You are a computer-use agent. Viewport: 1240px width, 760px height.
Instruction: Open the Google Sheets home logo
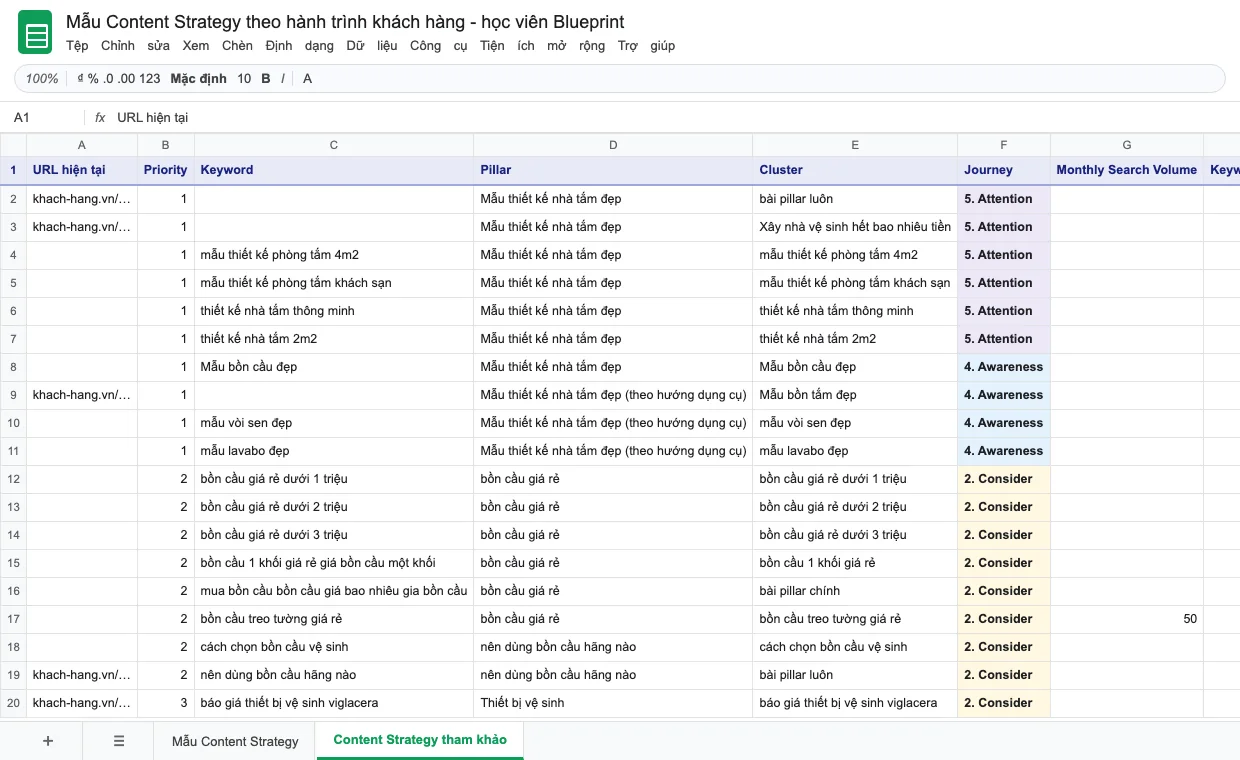point(35,33)
